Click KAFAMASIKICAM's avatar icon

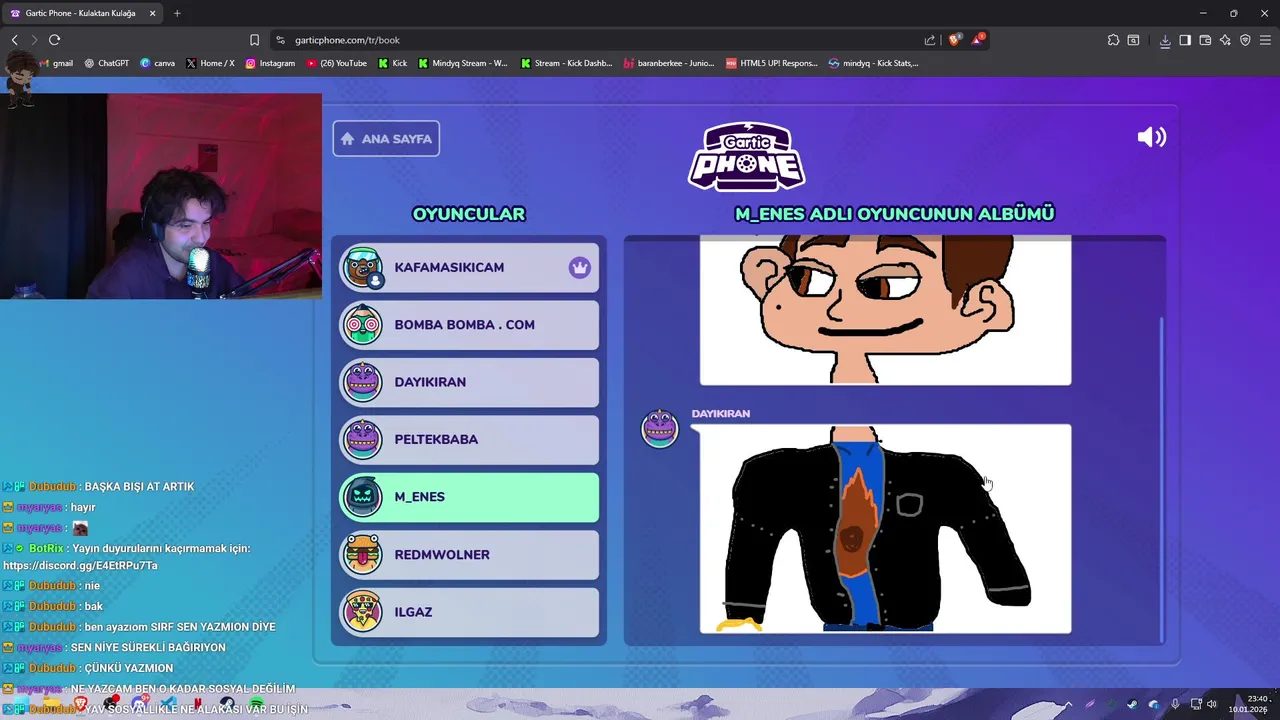click(x=362, y=267)
